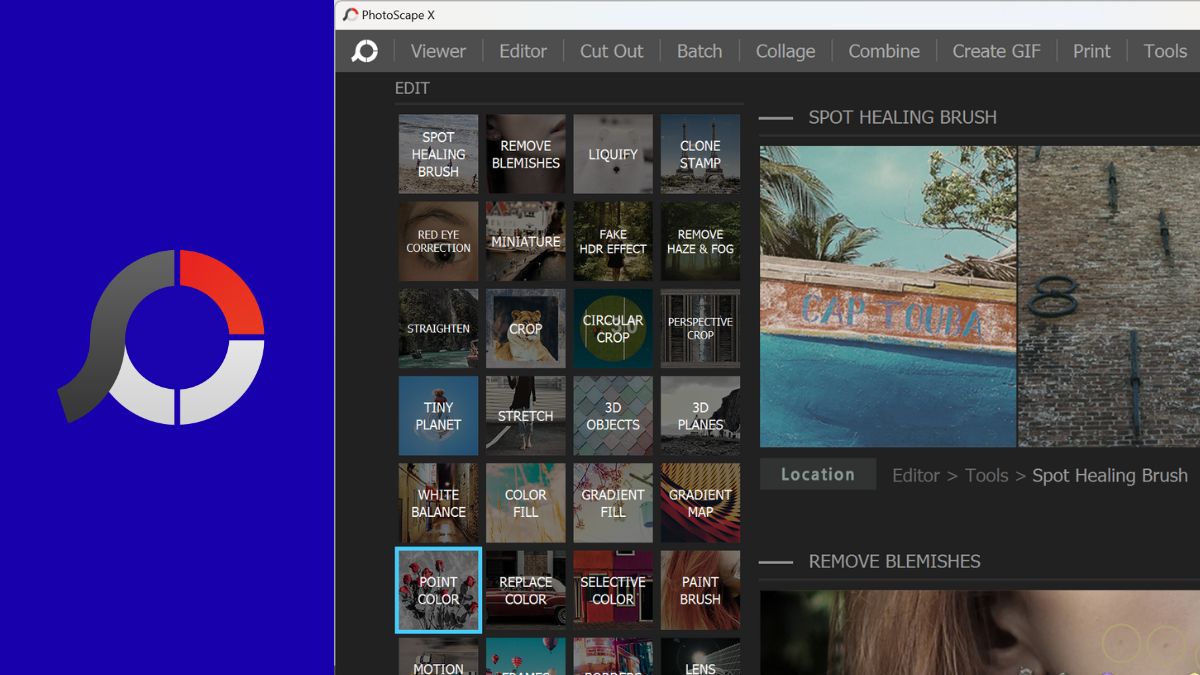The width and height of the screenshot is (1200, 675).
Task: Click the brick wall preview image
Action: click(1109, 297)
